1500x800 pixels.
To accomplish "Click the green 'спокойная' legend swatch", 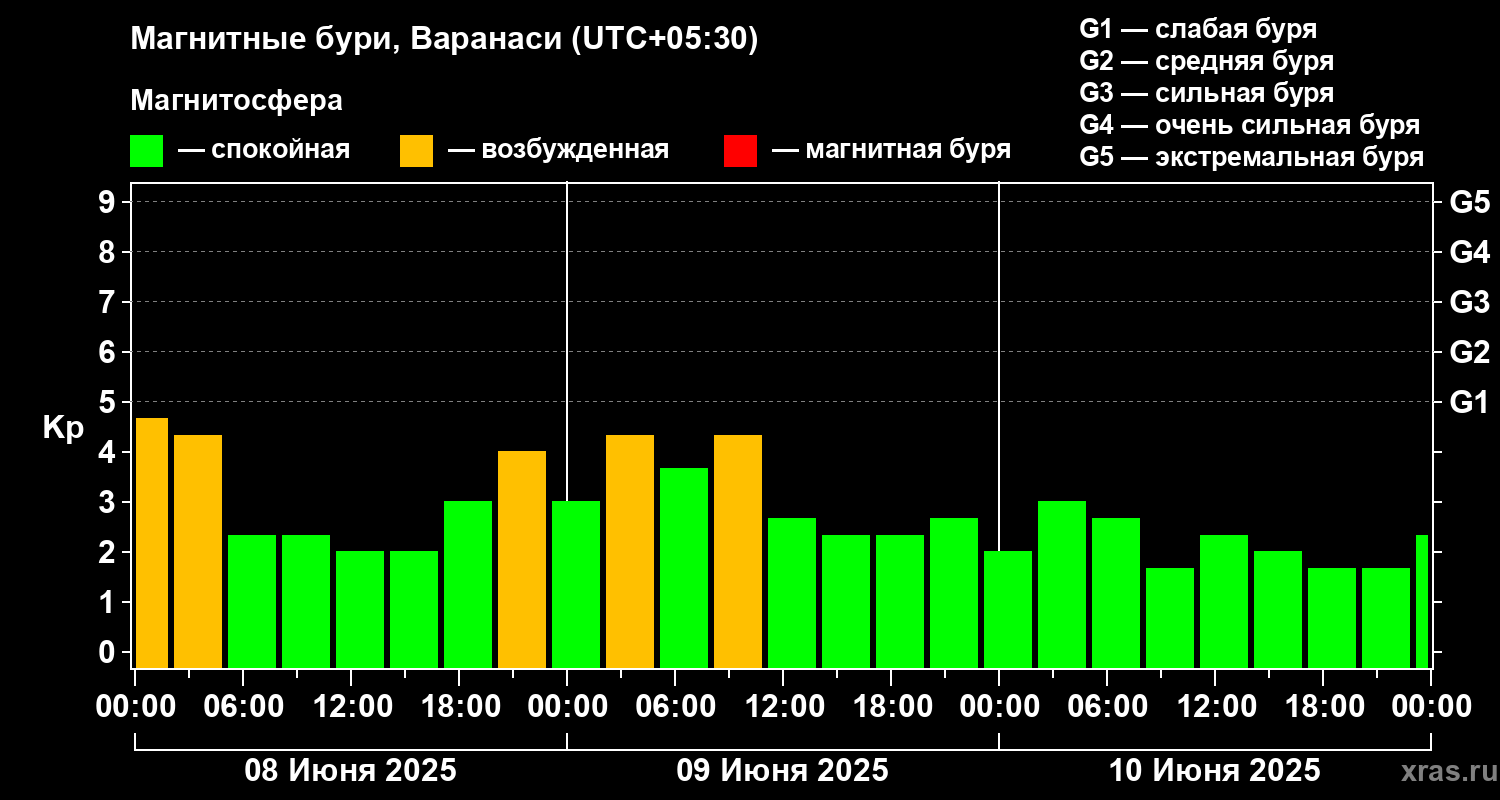I will click(x=146, y=151).
